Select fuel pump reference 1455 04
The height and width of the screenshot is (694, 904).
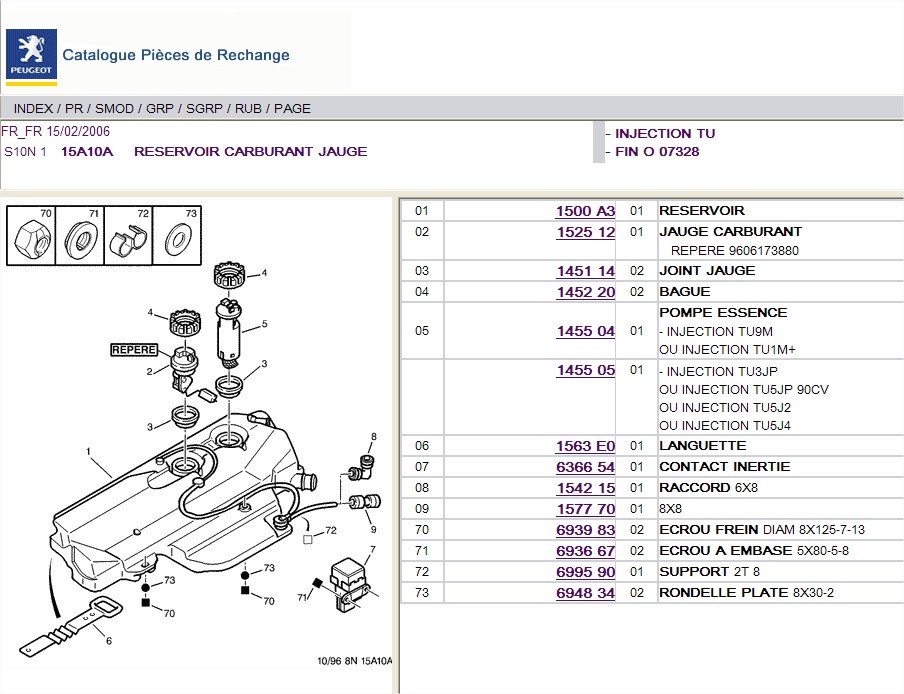585,331
